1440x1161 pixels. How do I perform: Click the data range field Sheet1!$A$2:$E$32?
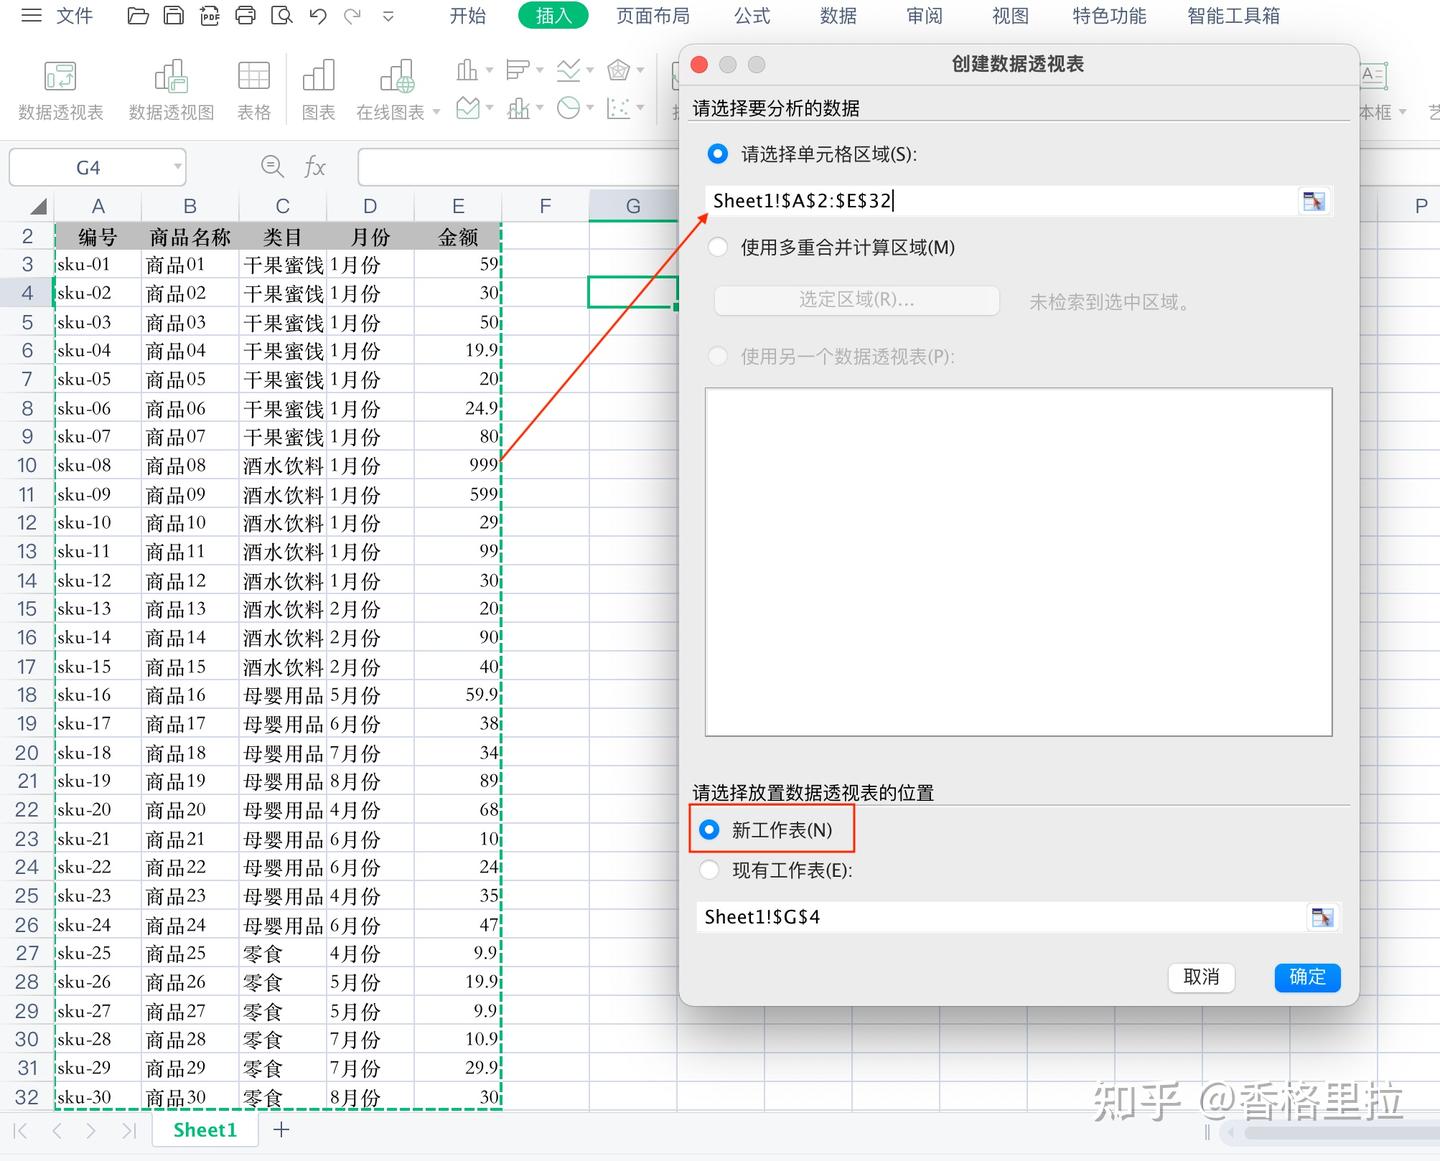point(1000,201)
